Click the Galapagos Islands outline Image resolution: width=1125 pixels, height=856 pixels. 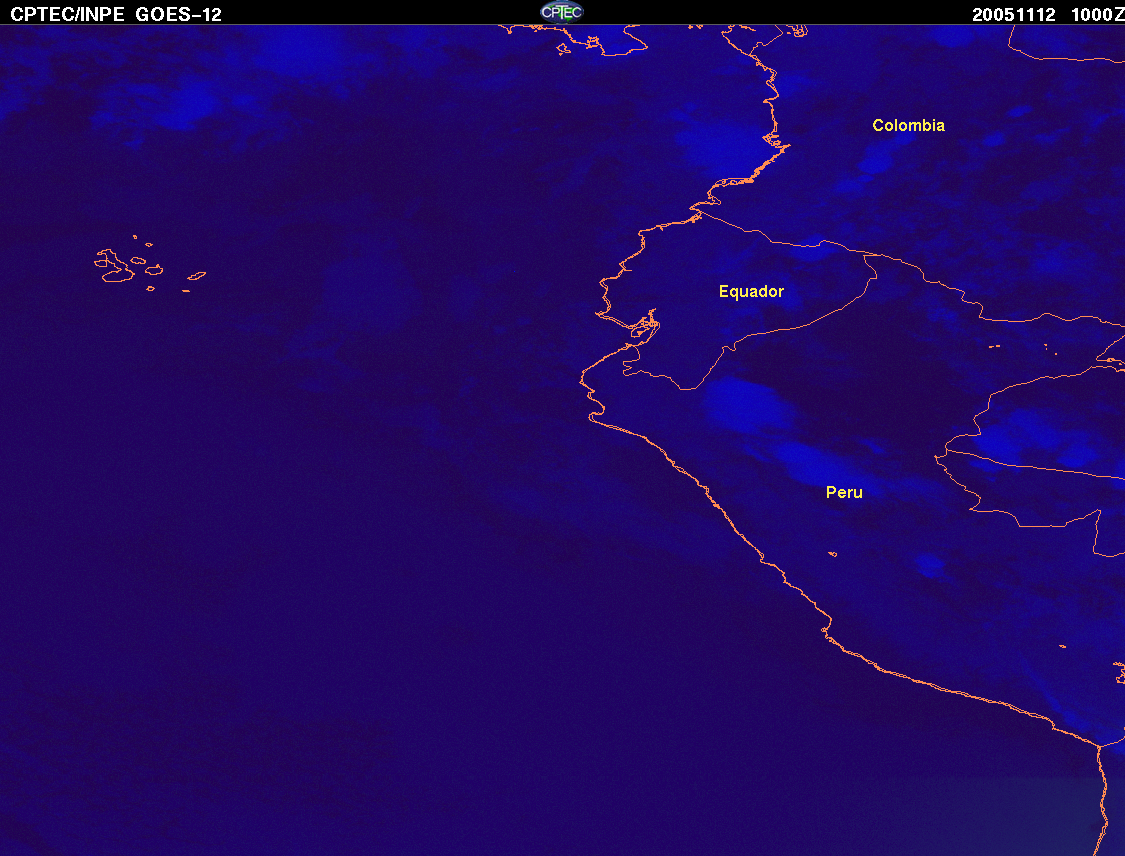149,264
